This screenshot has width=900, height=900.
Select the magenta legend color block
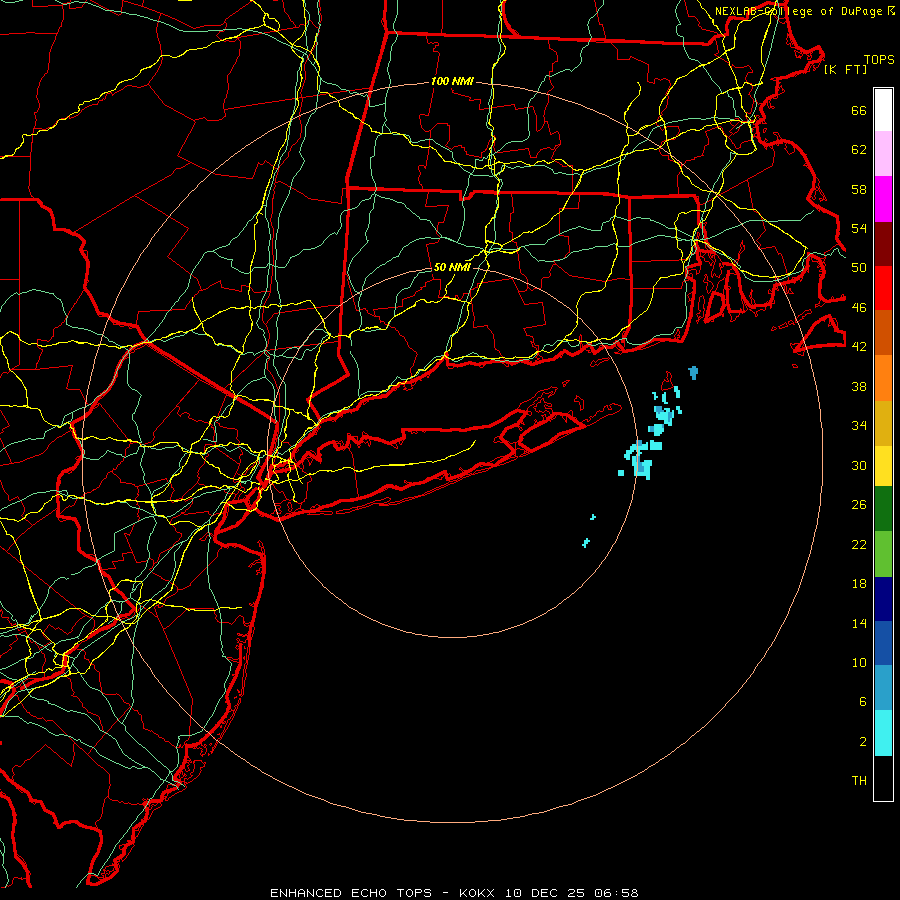point(883,199)
